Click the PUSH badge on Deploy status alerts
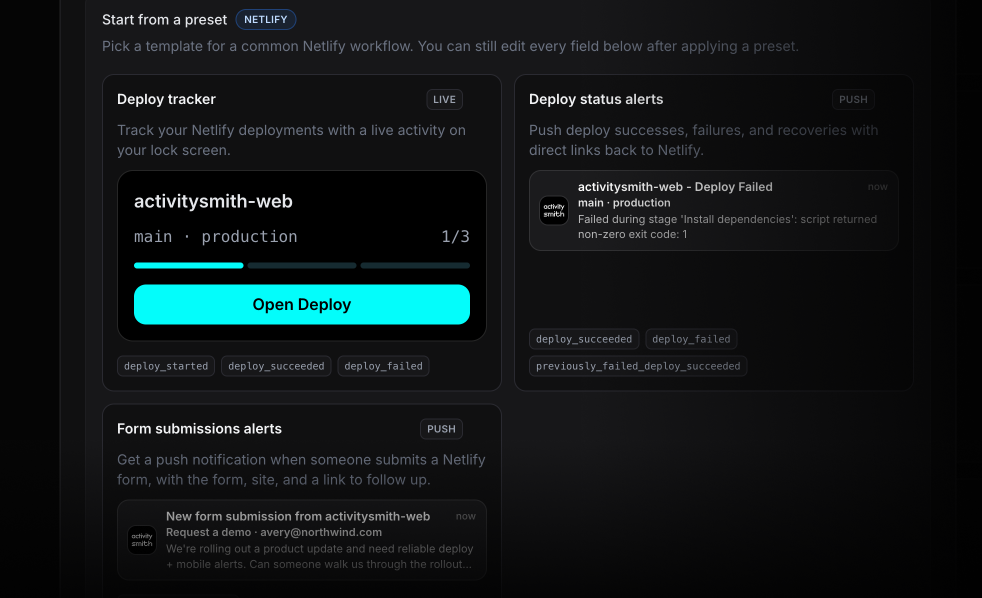This screenshot has height=598, width=982. (853, 99)
